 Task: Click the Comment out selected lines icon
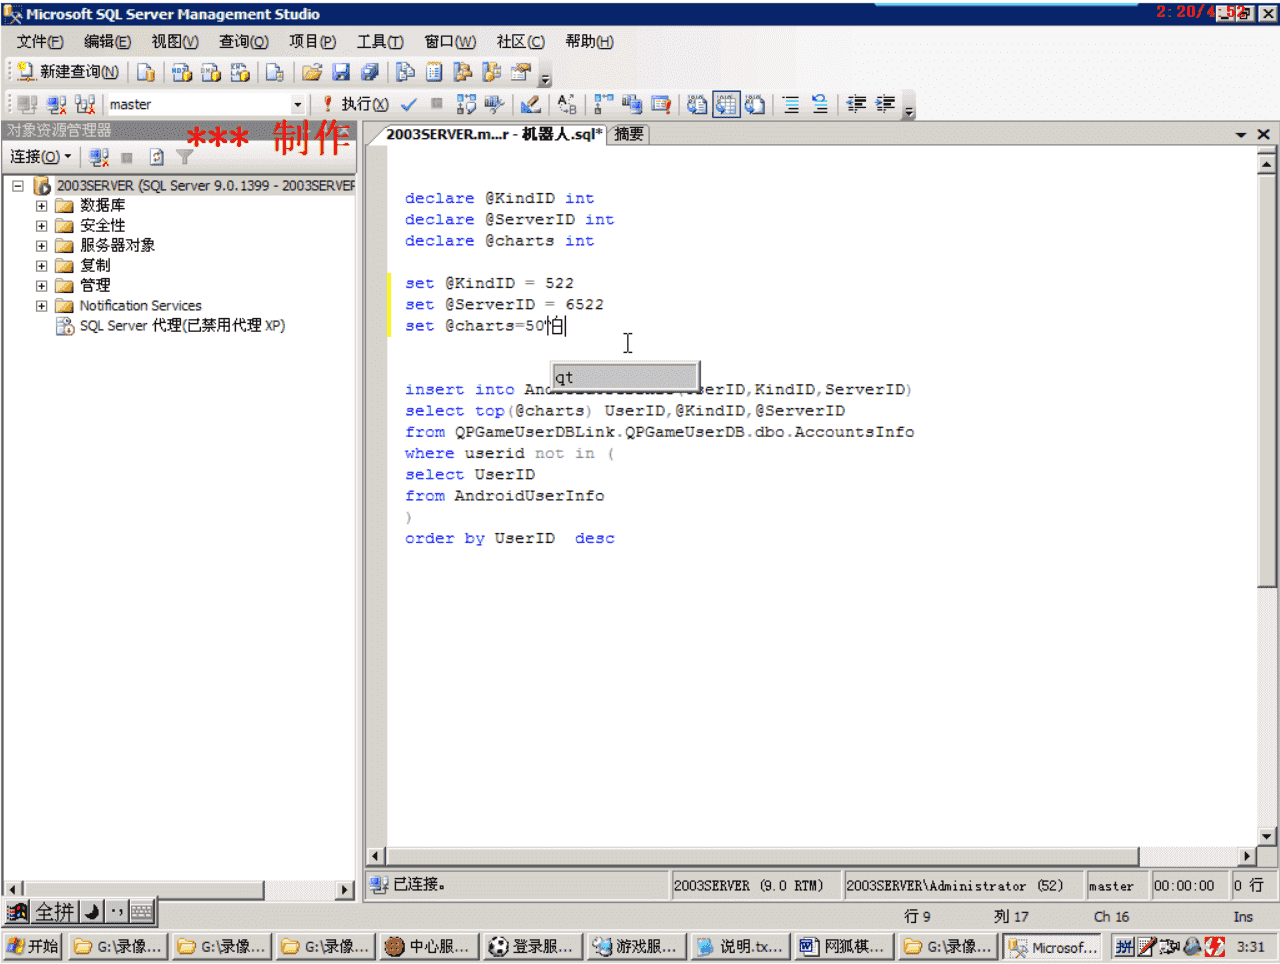(x=791, y=104)
